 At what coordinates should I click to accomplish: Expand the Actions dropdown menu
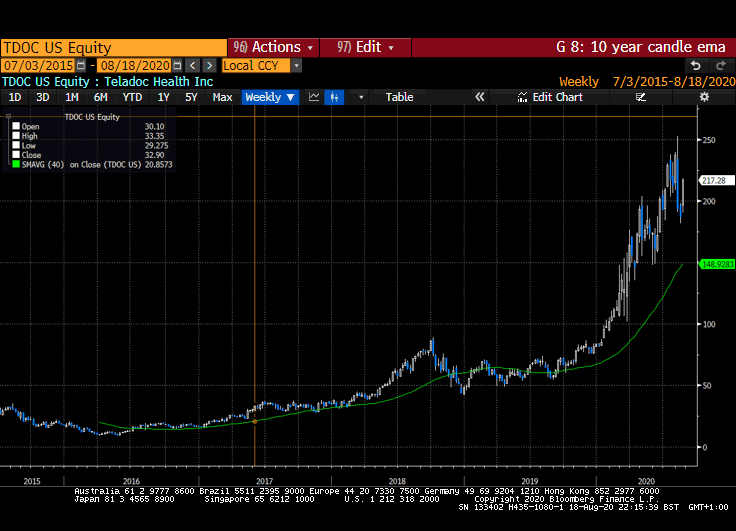click(x=273, y=47)
